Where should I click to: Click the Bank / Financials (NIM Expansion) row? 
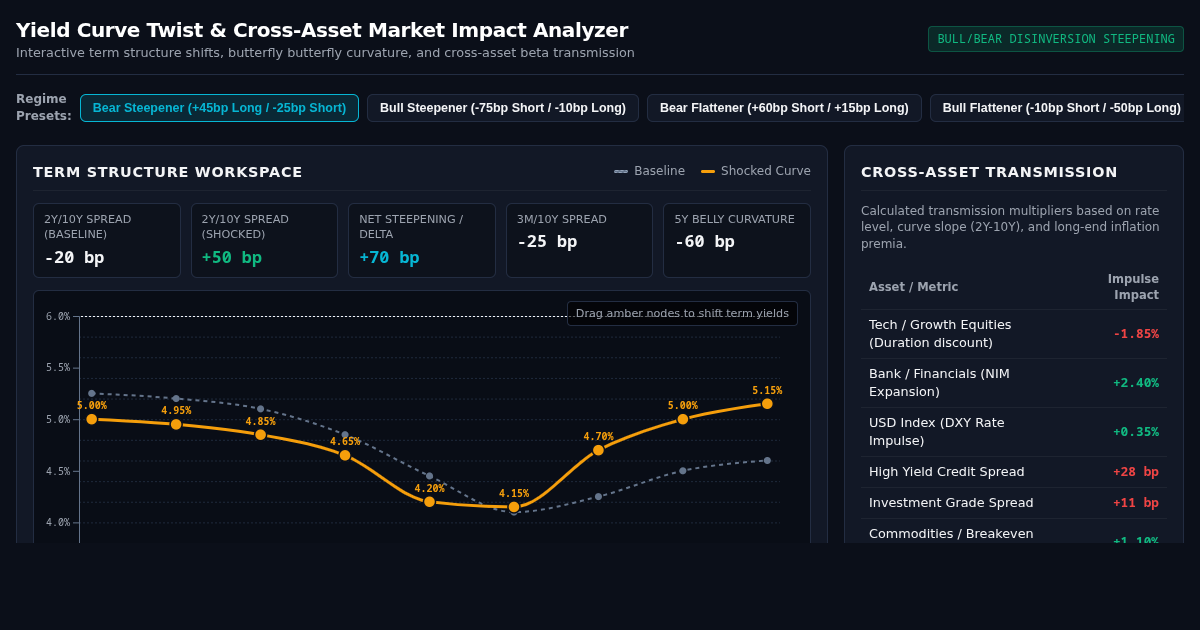1014,383
